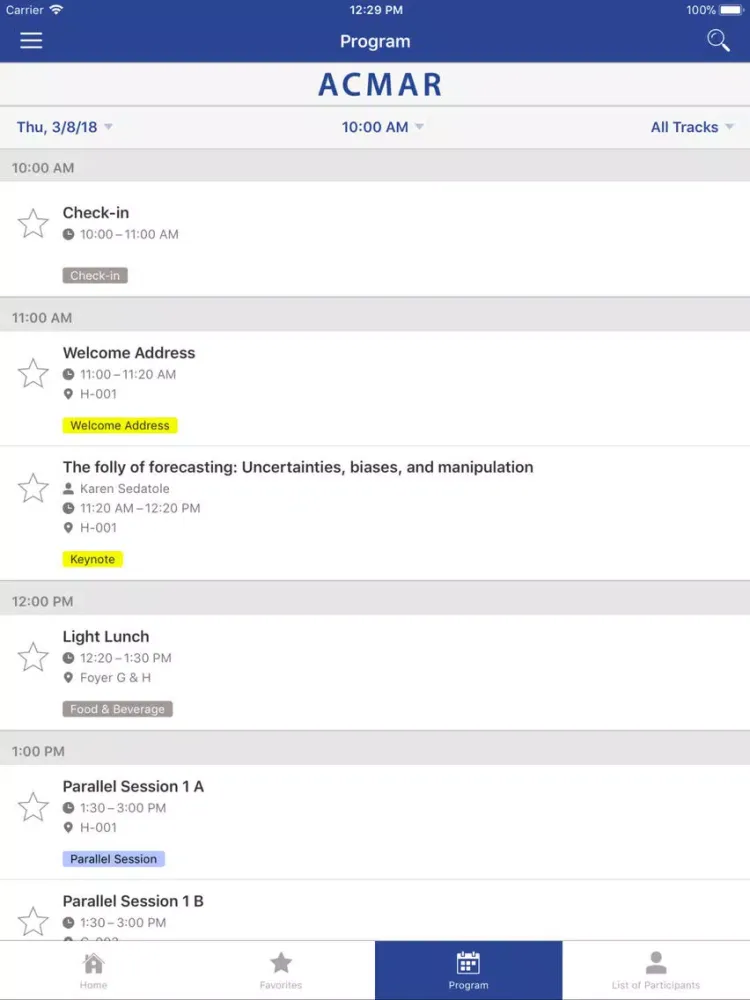Add Parallel Session 1 B to favorites
Viewport: 750px width, 1000px height.
(33, 922)
